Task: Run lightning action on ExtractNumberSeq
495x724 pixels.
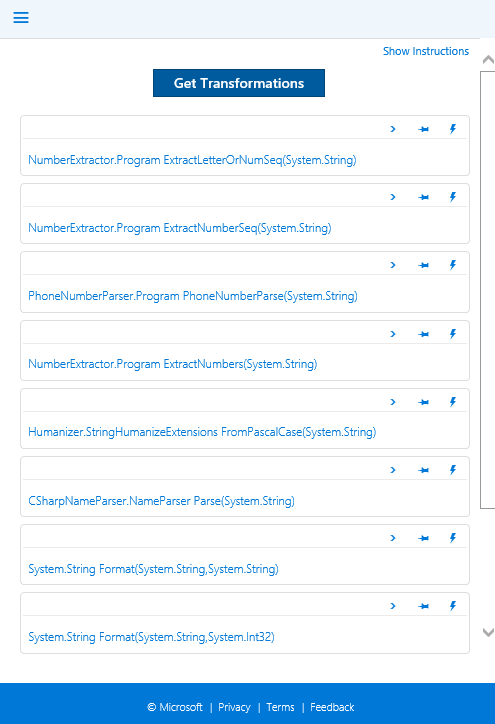Action: (453, 197)
